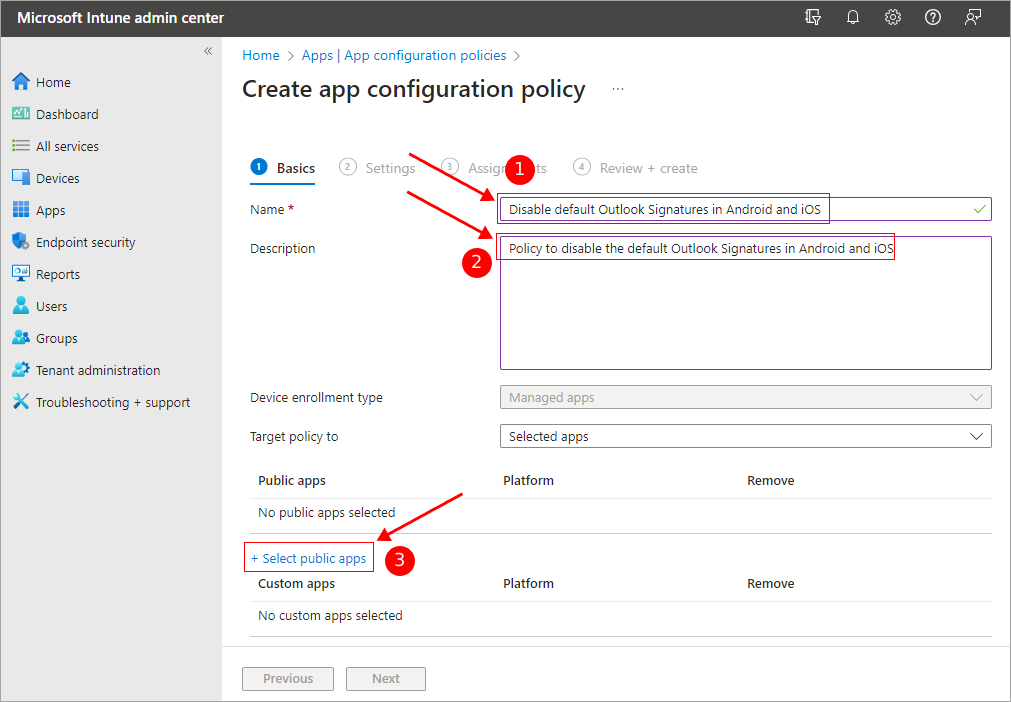The image size is (1011, 702).
Task: Click the Custom apps column header
Action: click(x=296, y=583)
